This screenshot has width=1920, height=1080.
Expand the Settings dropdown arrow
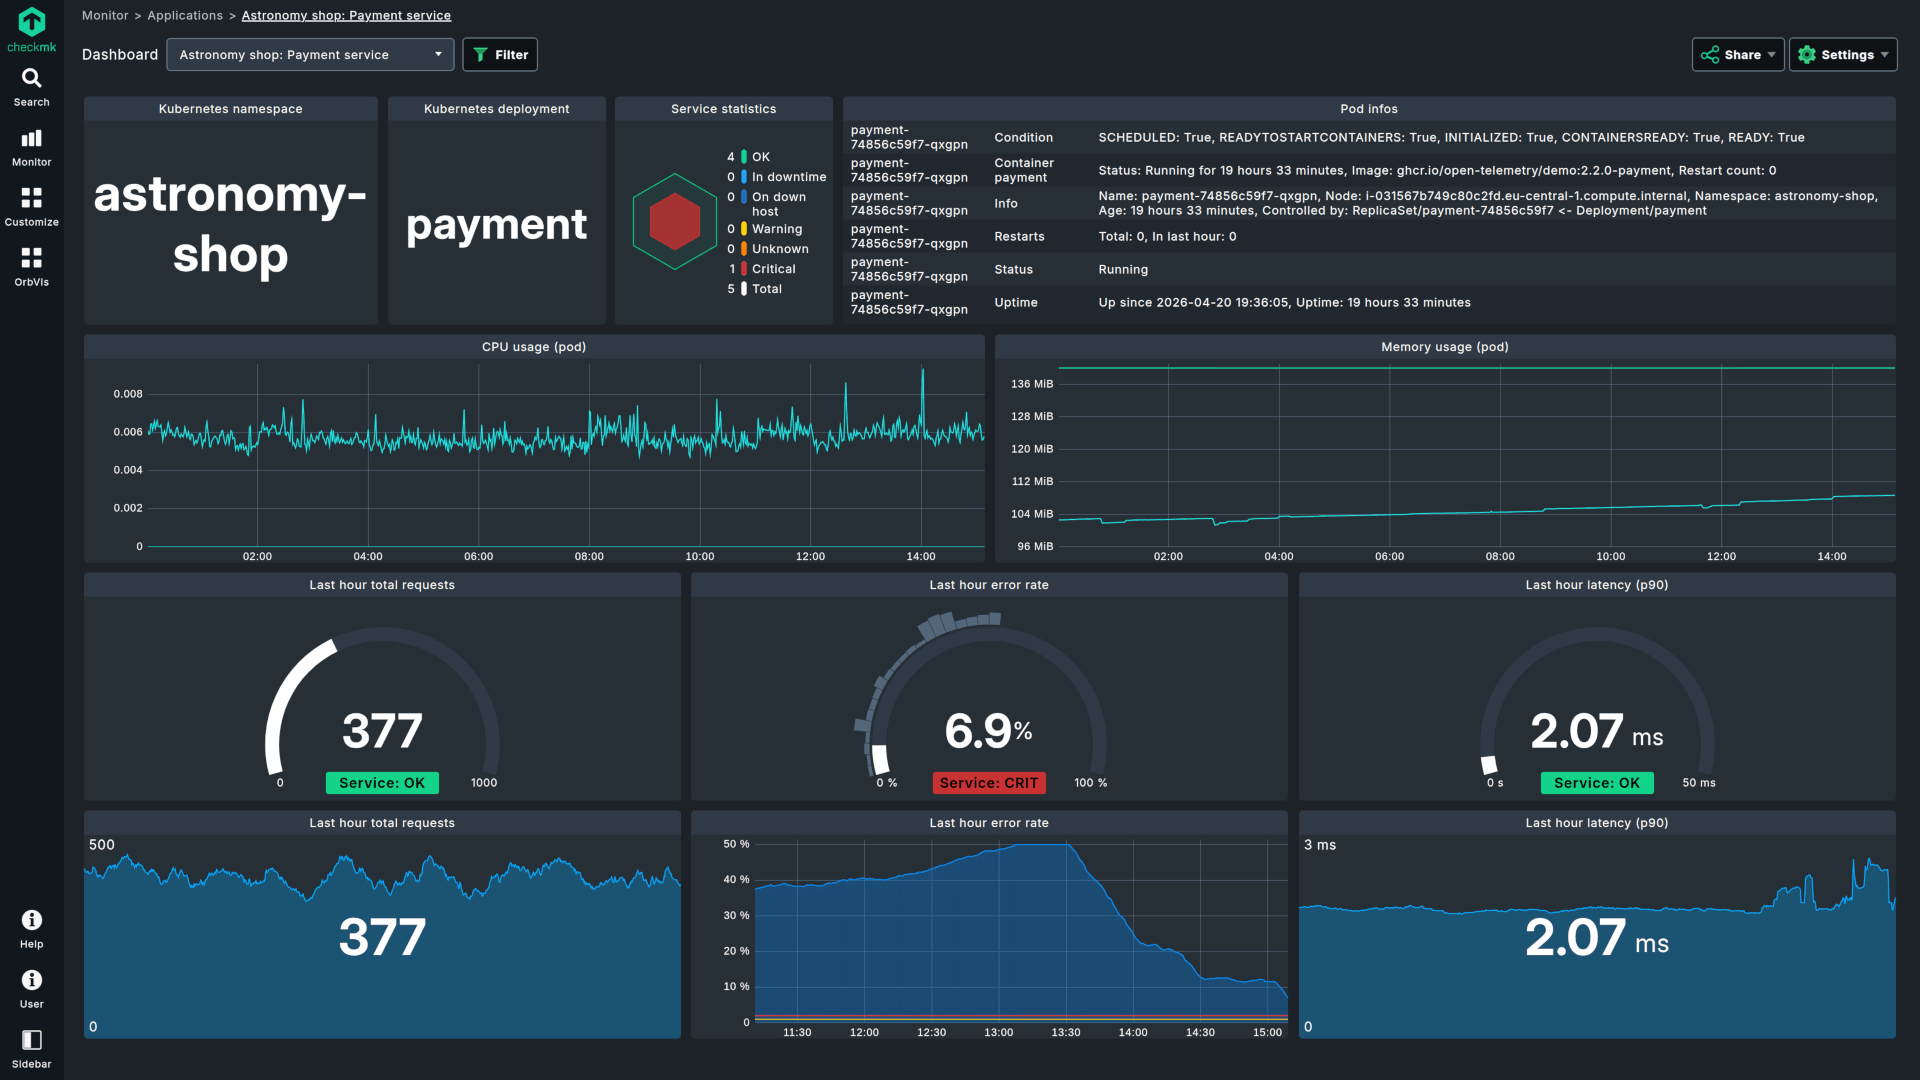1885,55
